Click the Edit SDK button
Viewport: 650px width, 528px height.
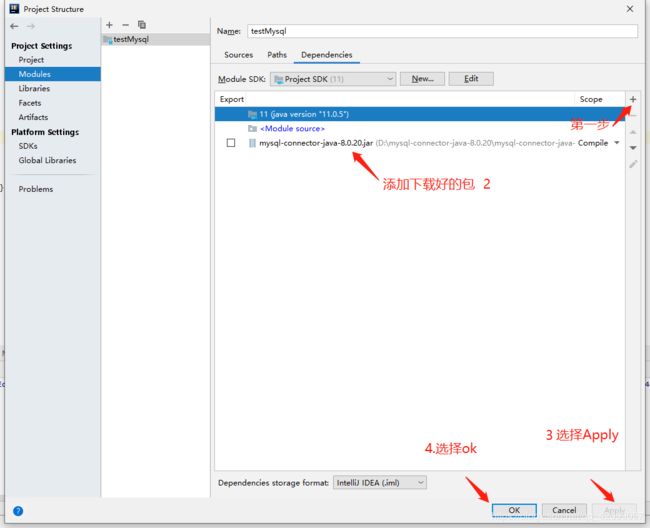pos(471,79)
